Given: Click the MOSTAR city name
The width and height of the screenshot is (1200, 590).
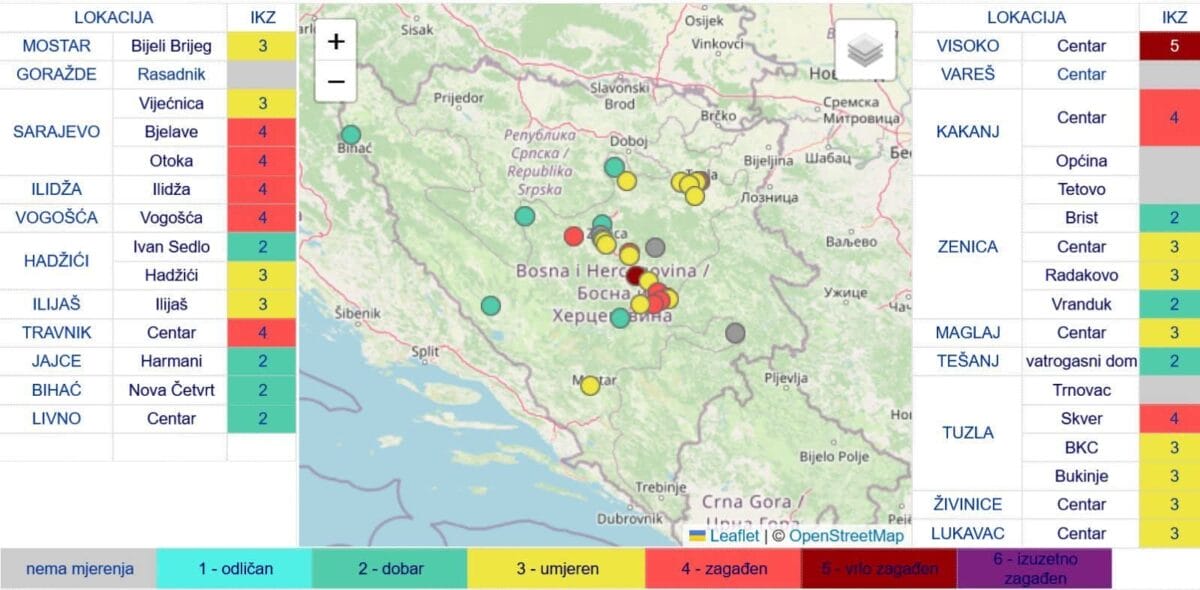Looking at the screenshot, I should (x=56, y=46).
